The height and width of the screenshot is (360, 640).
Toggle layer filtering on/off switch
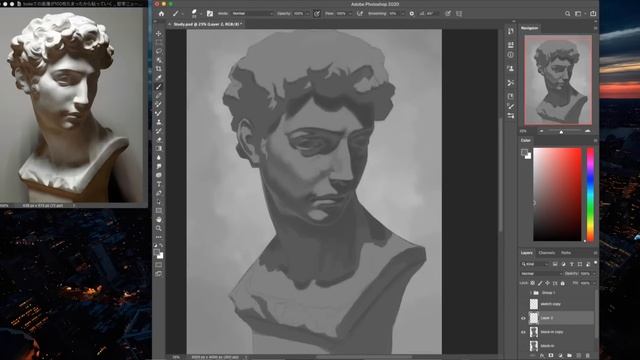(x=596, y=263)
